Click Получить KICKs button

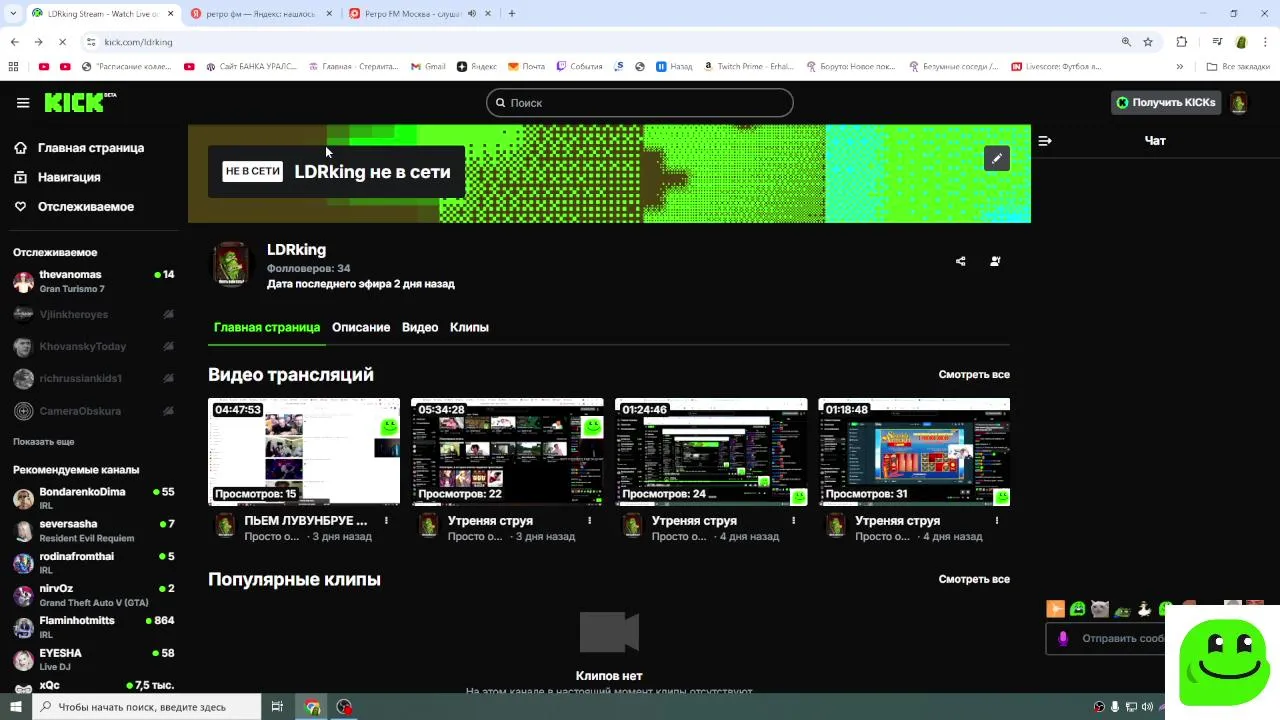1166,102
